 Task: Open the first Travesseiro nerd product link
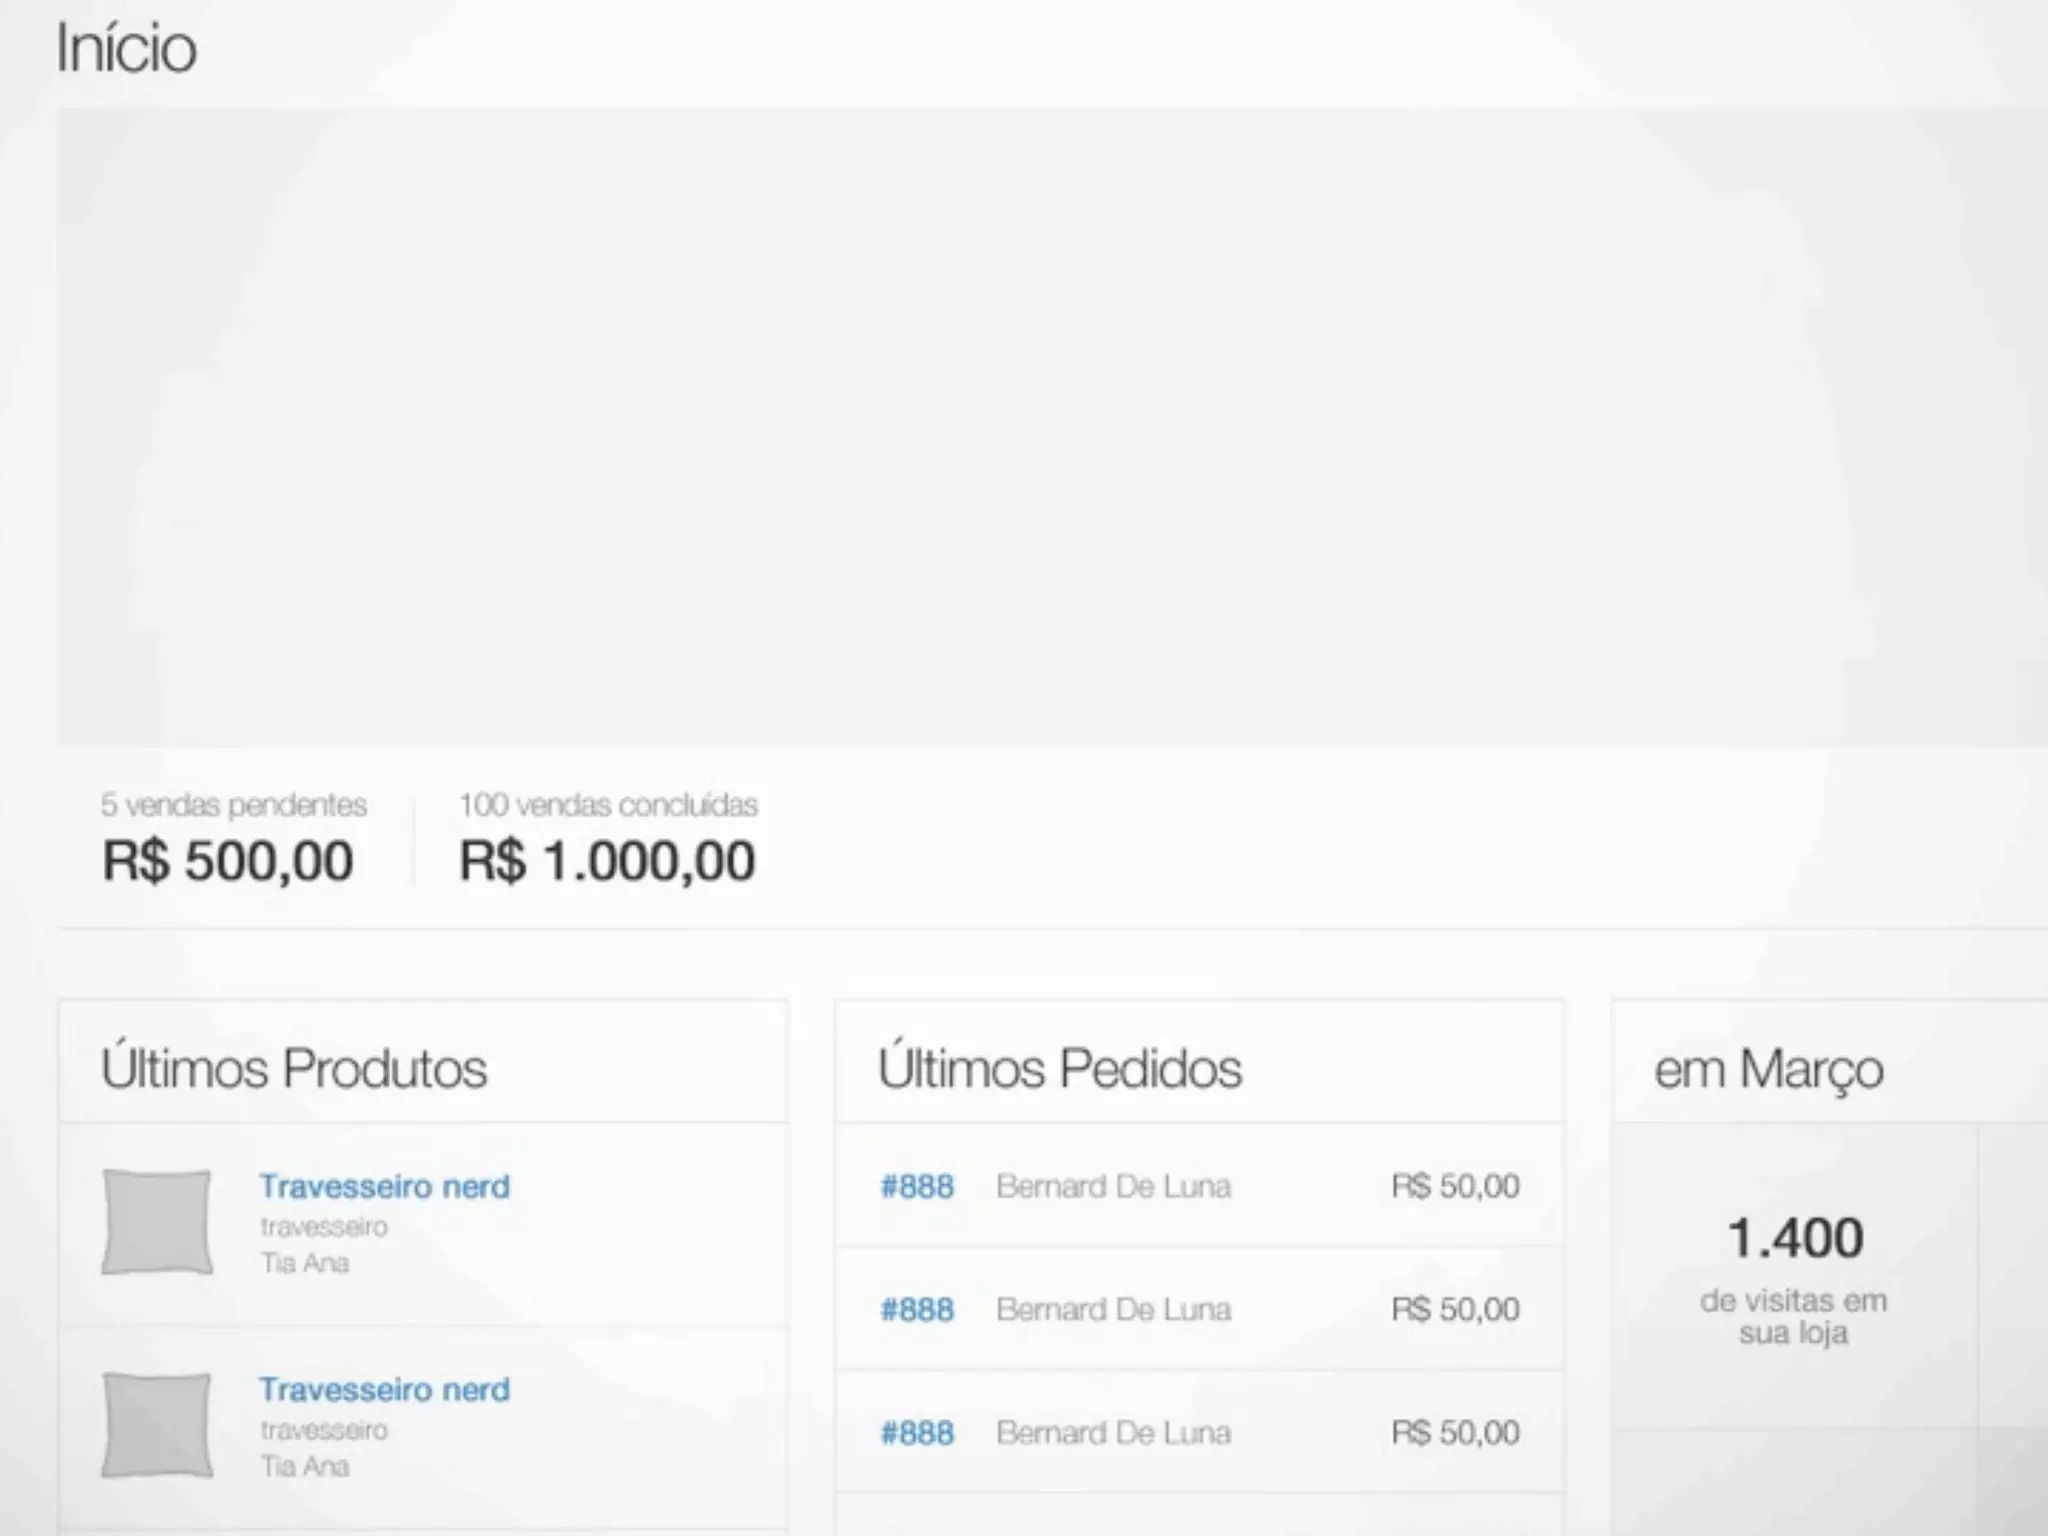pos(384,1186)
